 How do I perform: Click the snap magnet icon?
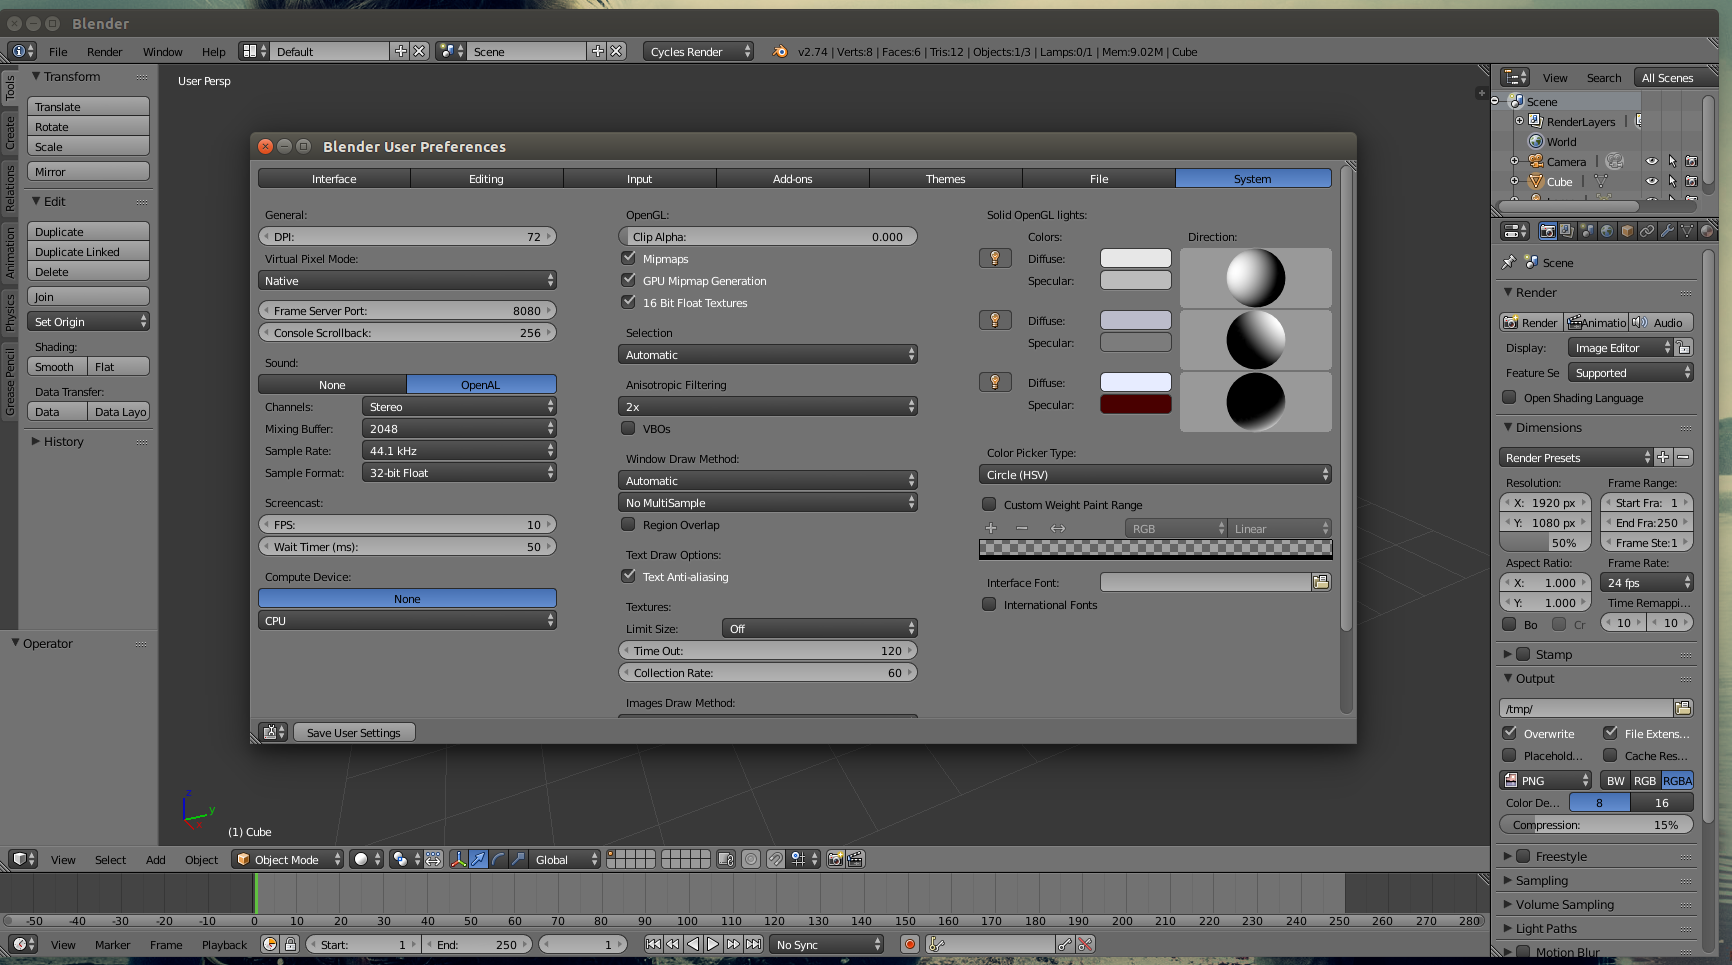775,859
